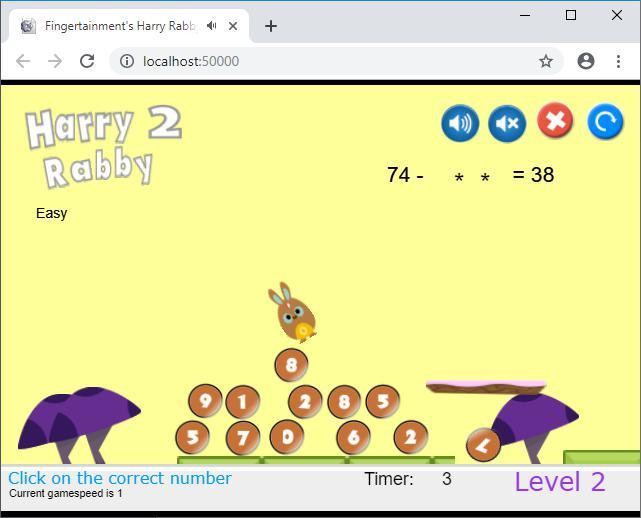Mute game audio with crossed speaker button
The image size is (641, 518).
pos(507,123)
